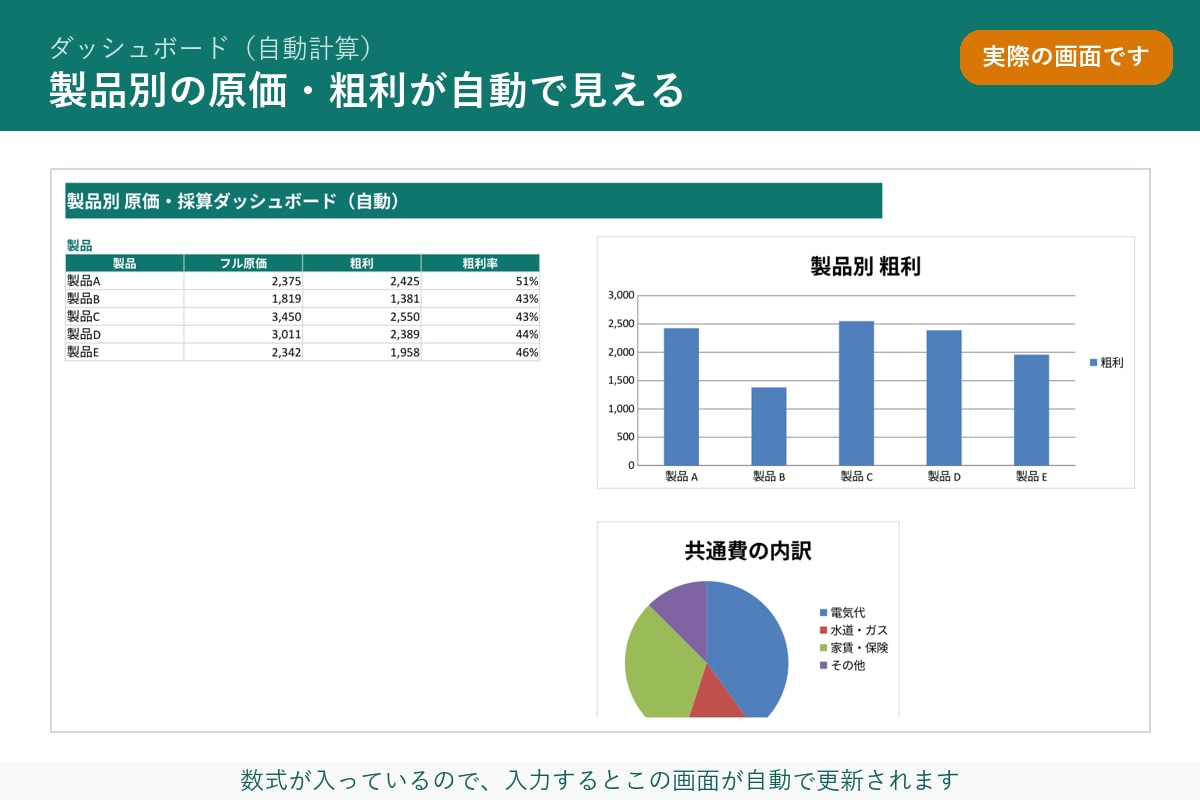The height and width of the screenshot is (800, 1200).
Task: Select the 2,342 full cost cell for 製品E
Action: [x=243, y=352]
